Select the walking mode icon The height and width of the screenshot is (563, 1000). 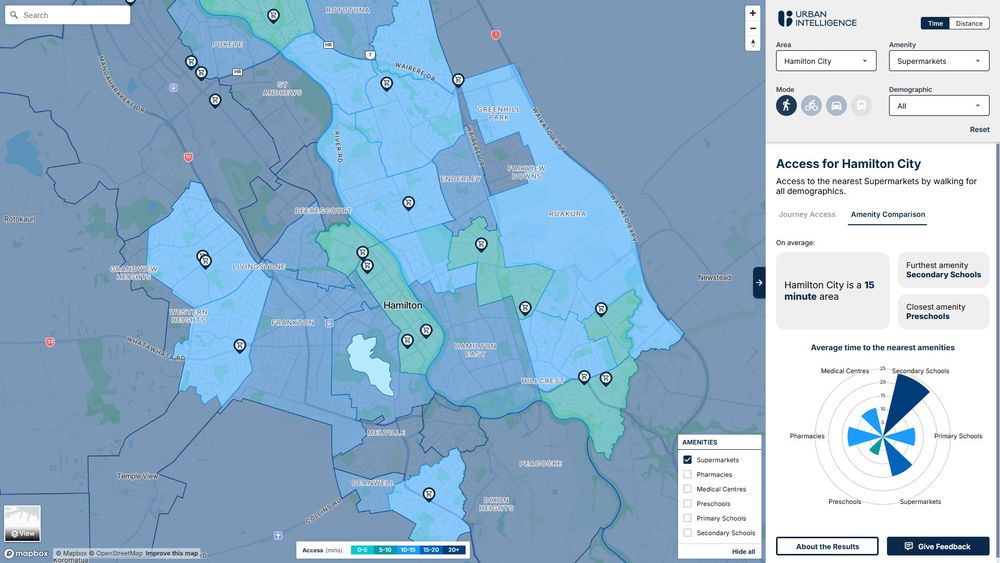(x=786, y=105)
